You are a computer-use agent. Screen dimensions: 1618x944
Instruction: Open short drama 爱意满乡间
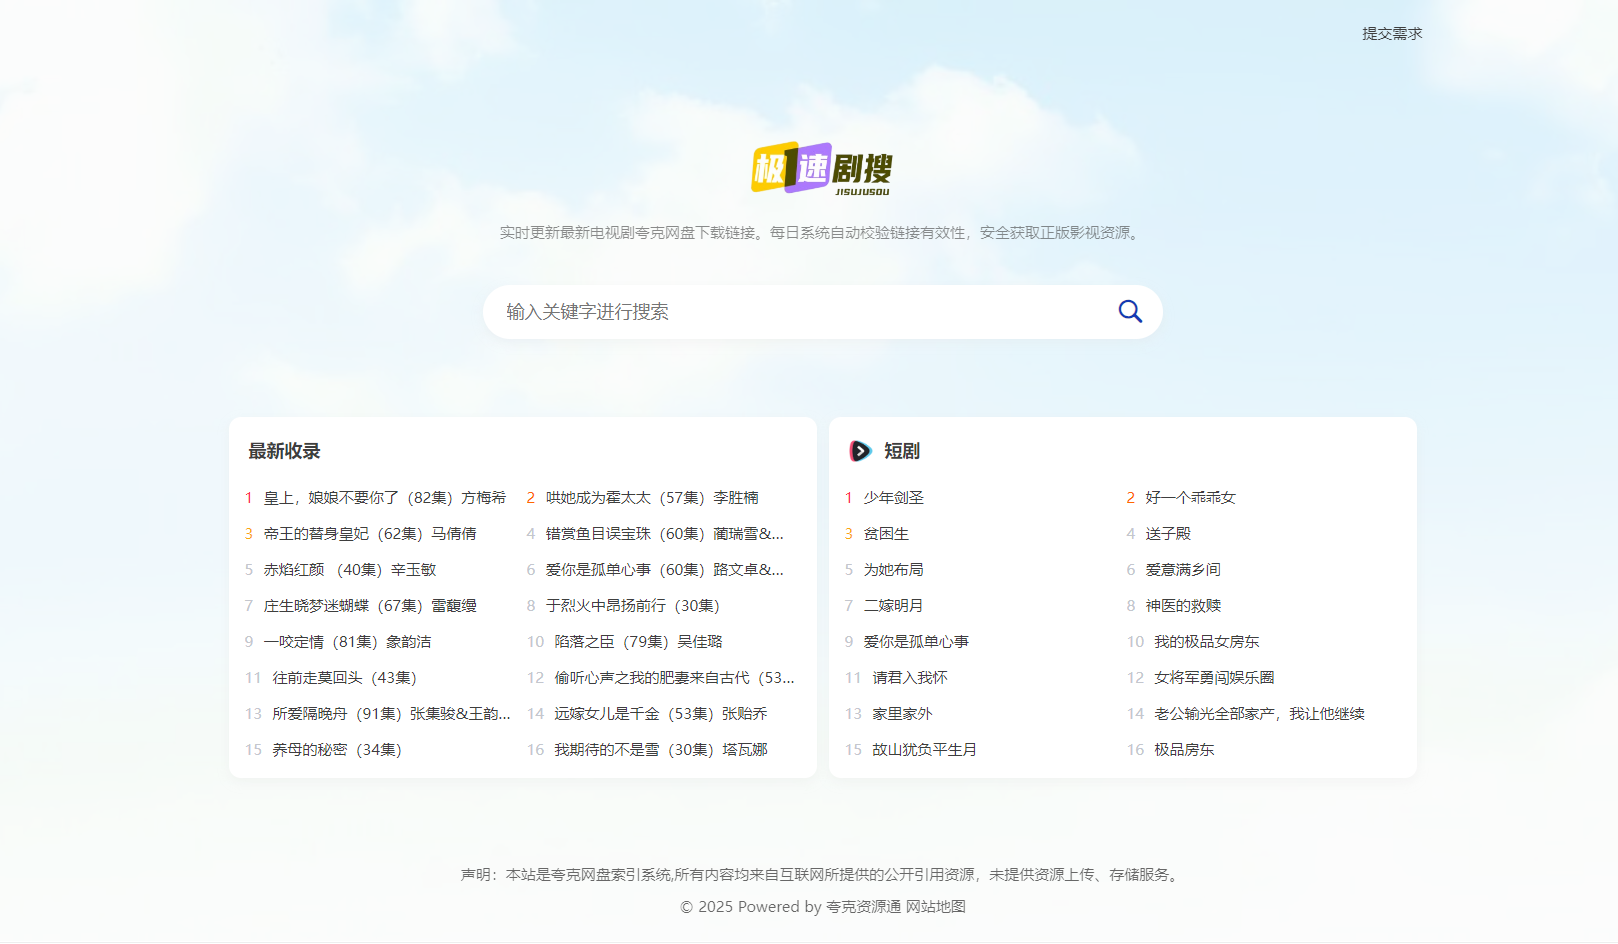[1184, 570]
